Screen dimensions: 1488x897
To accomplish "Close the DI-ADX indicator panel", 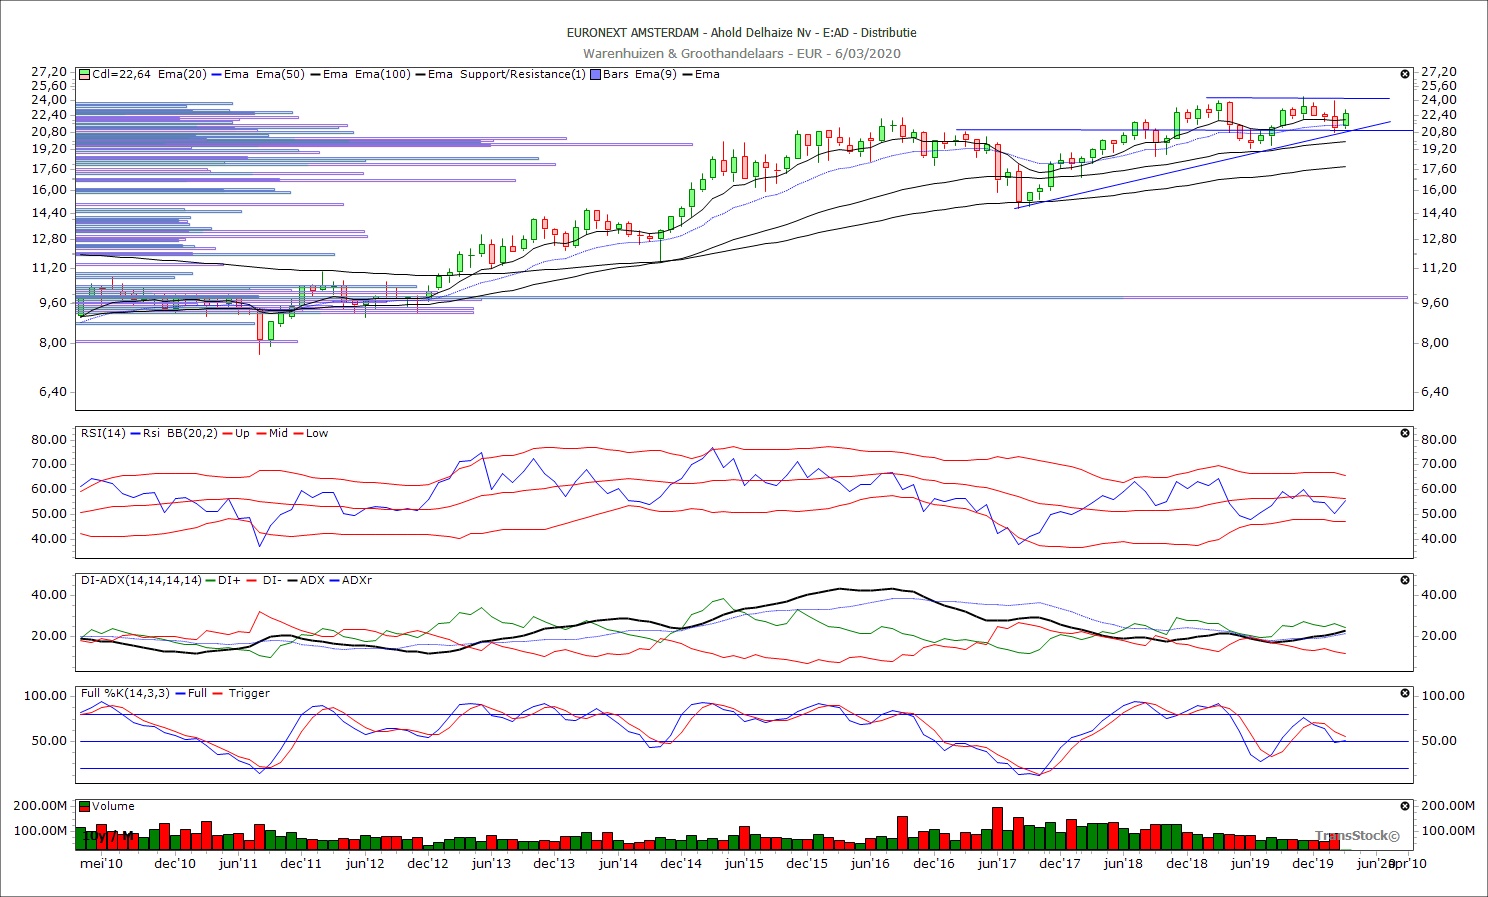I will point(1405,580).
